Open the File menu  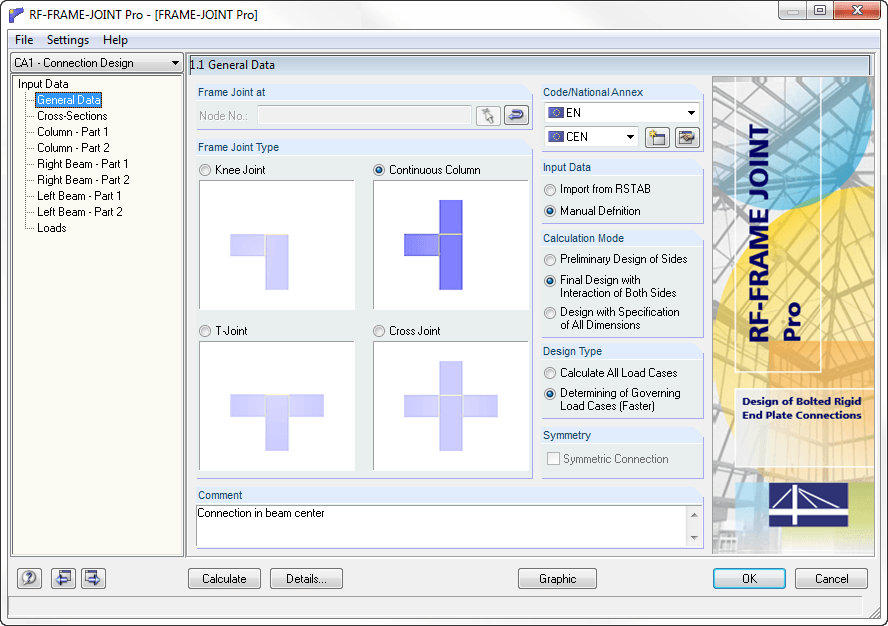(23, 40)
